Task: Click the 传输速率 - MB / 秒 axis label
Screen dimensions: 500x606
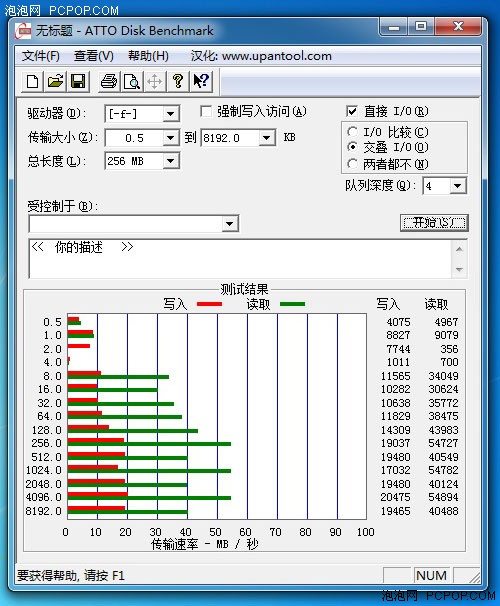Action: (204, 544)
